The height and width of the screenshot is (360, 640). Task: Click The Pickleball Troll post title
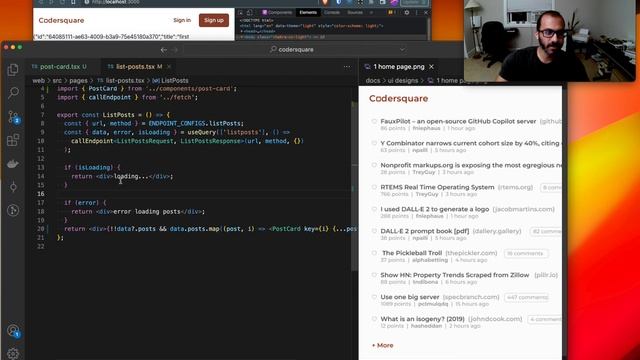[x=412, y=253]
